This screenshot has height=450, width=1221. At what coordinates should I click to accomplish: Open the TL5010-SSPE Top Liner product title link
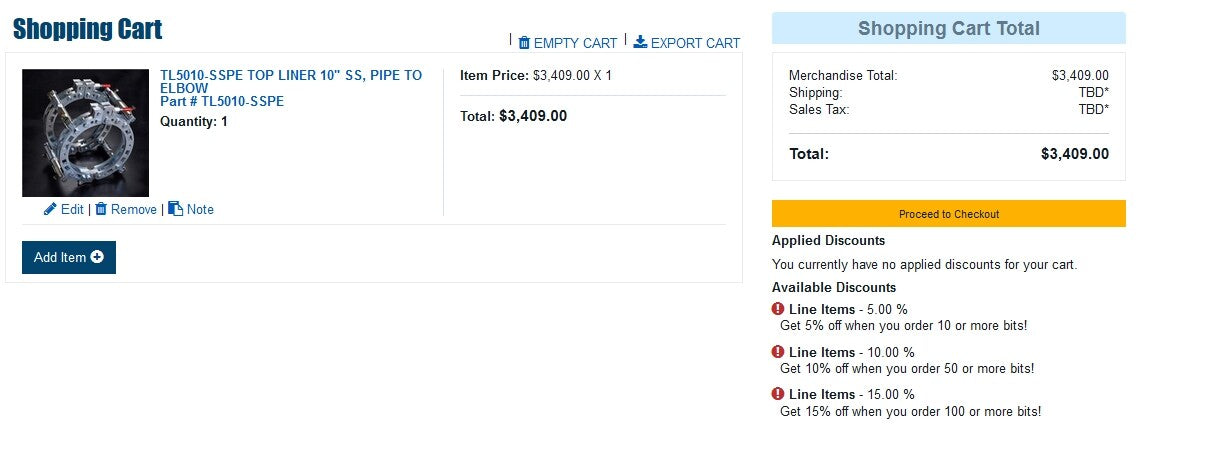(291, 81)
